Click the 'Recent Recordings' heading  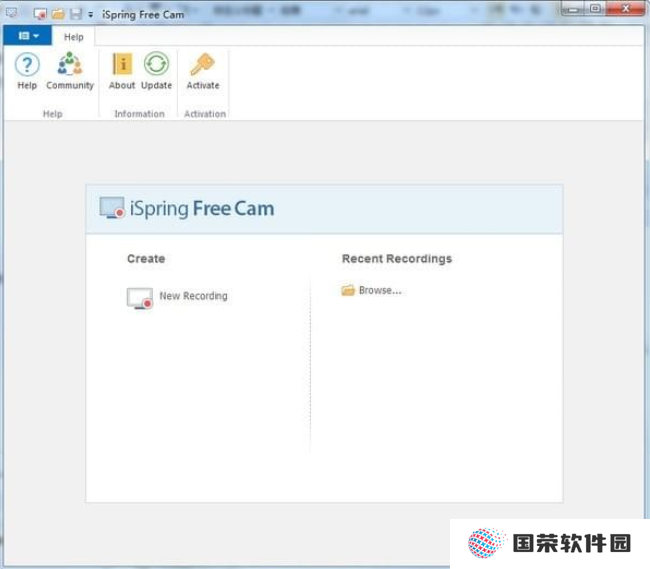(x=397, y=259)
